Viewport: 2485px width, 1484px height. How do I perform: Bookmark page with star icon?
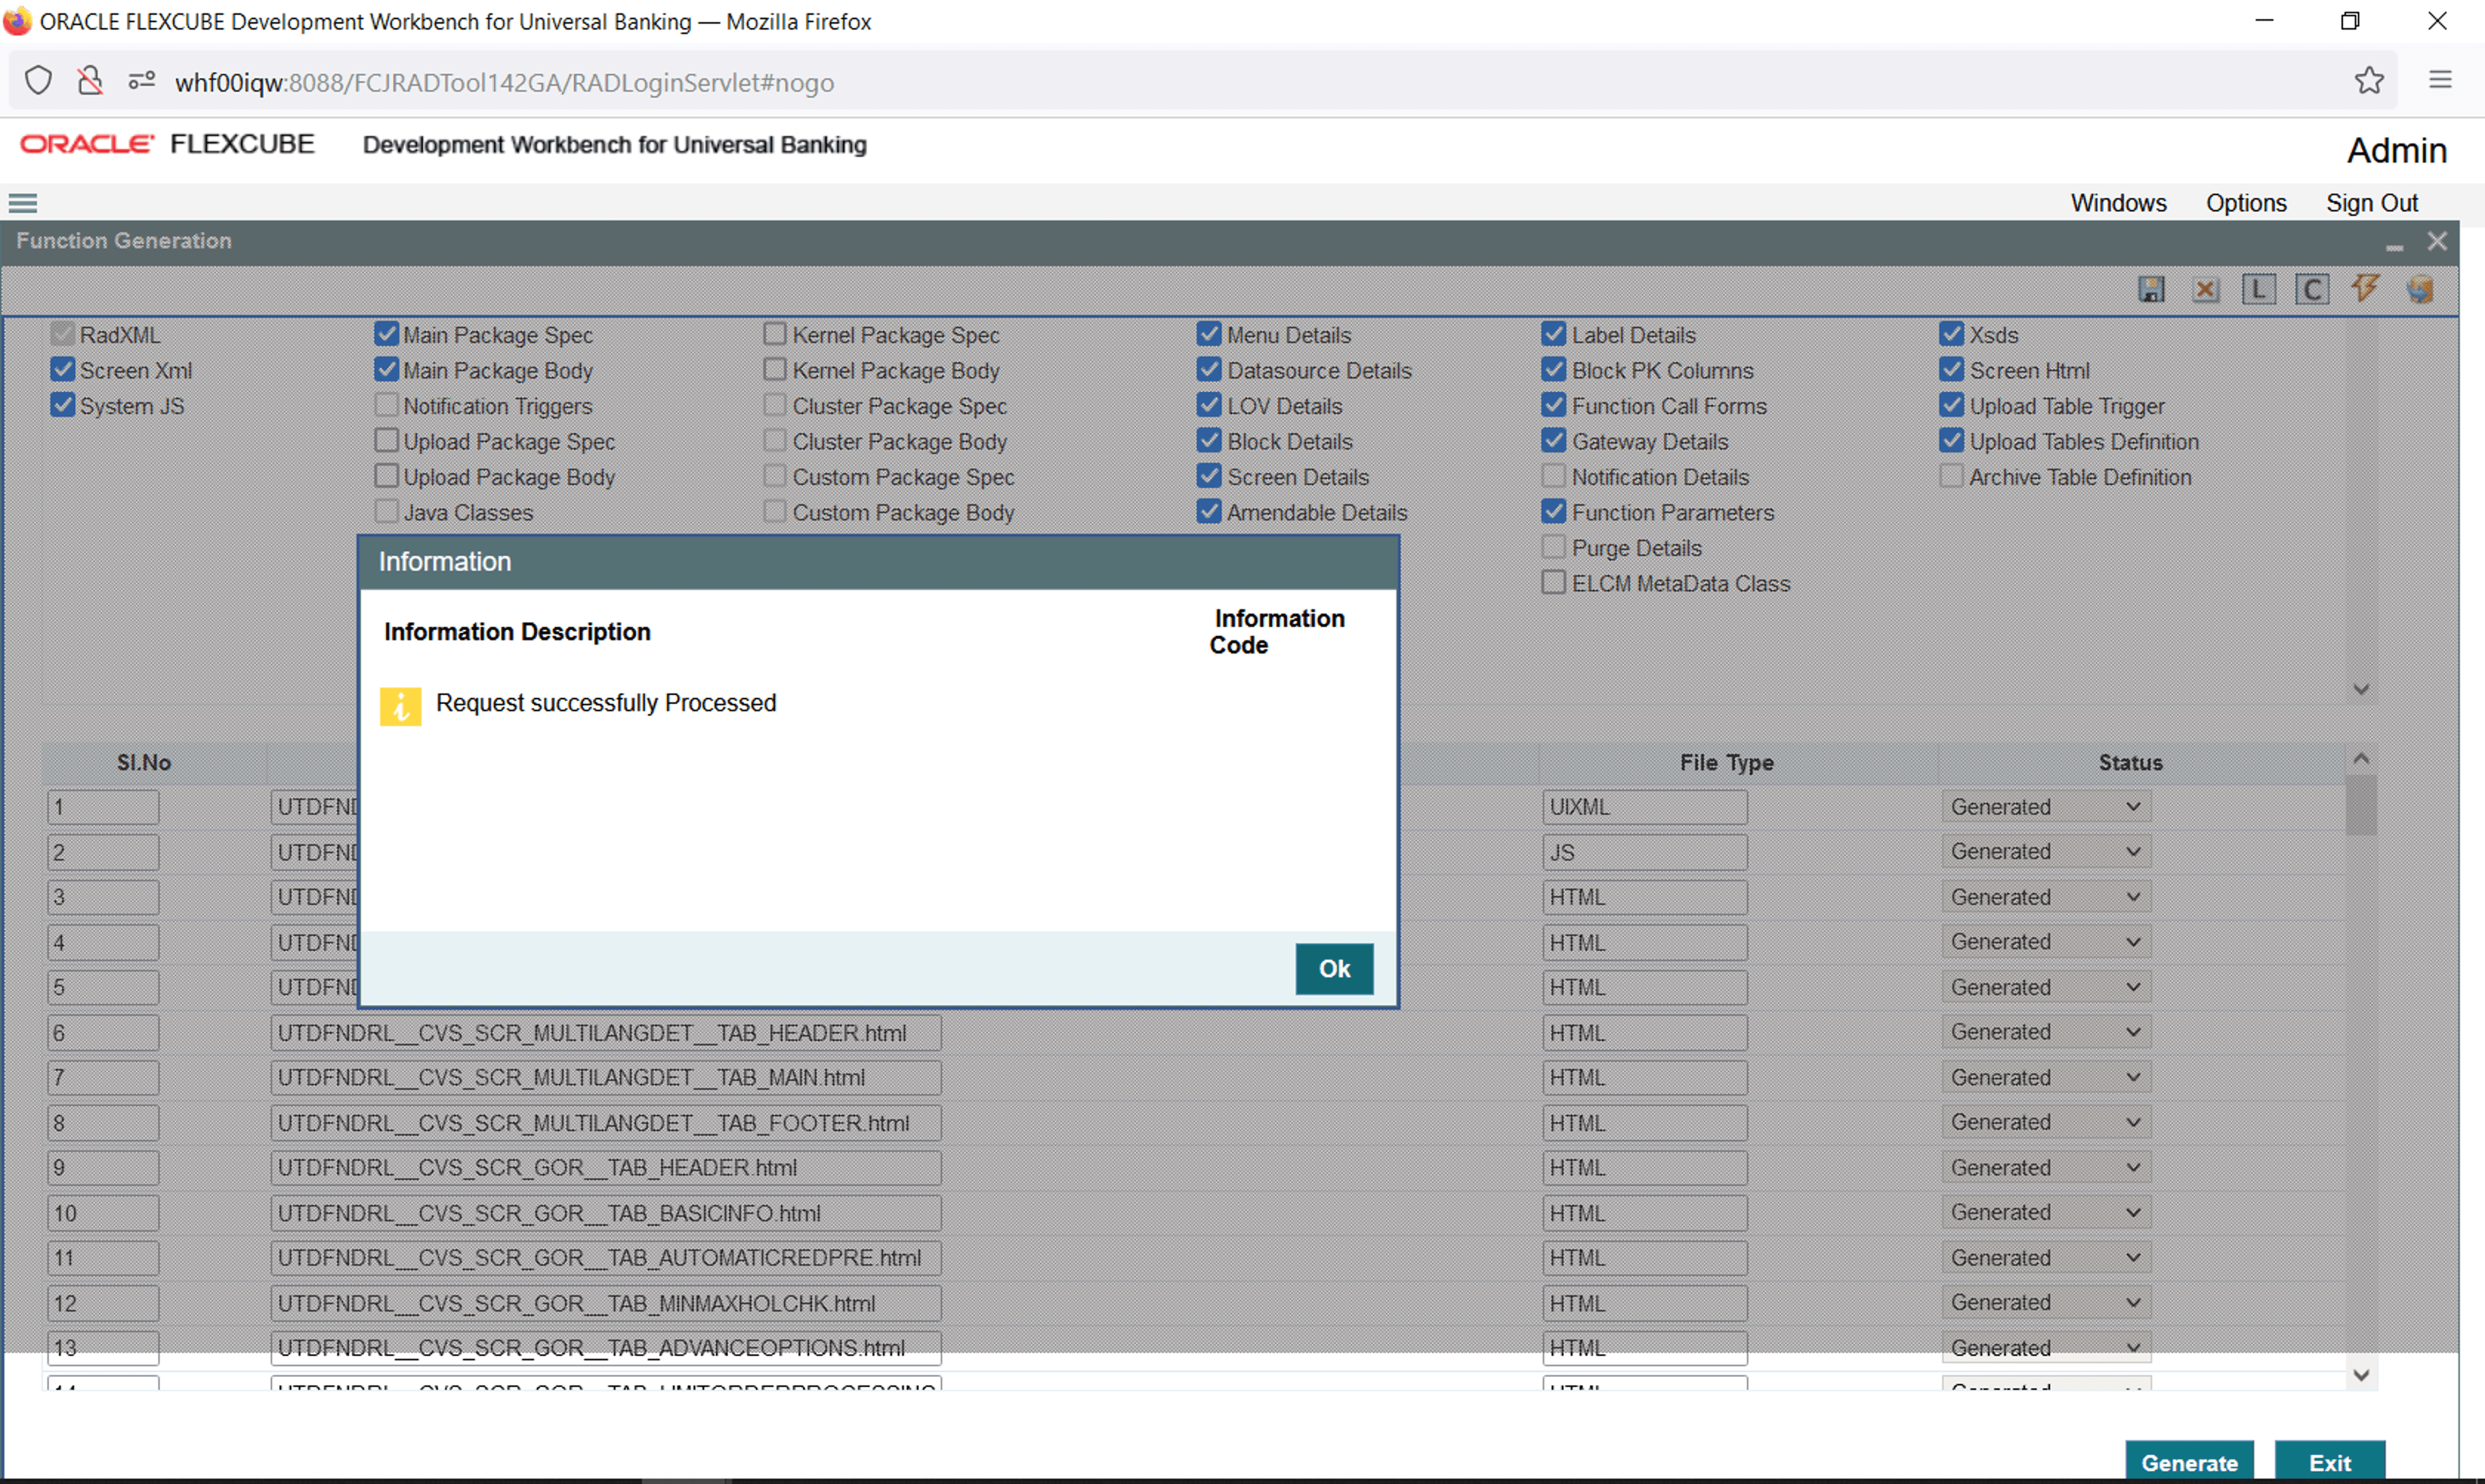(x=2368, y=81)
